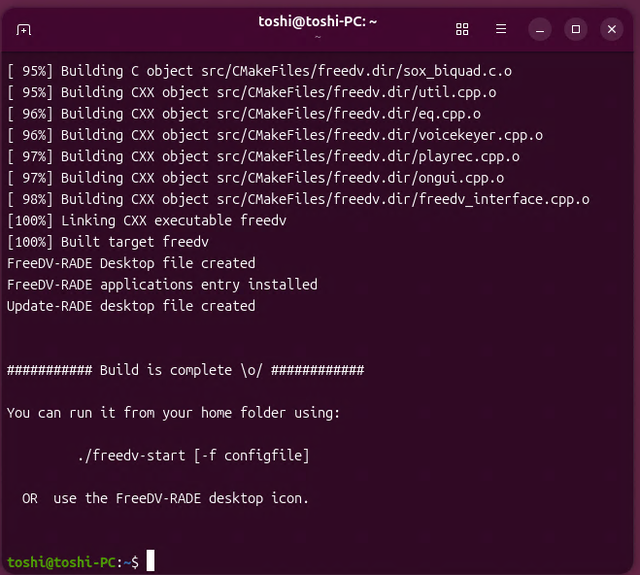Close the terminal window
Image resolution: width=640 pixels, height=575 pixels.
point(611,29)
